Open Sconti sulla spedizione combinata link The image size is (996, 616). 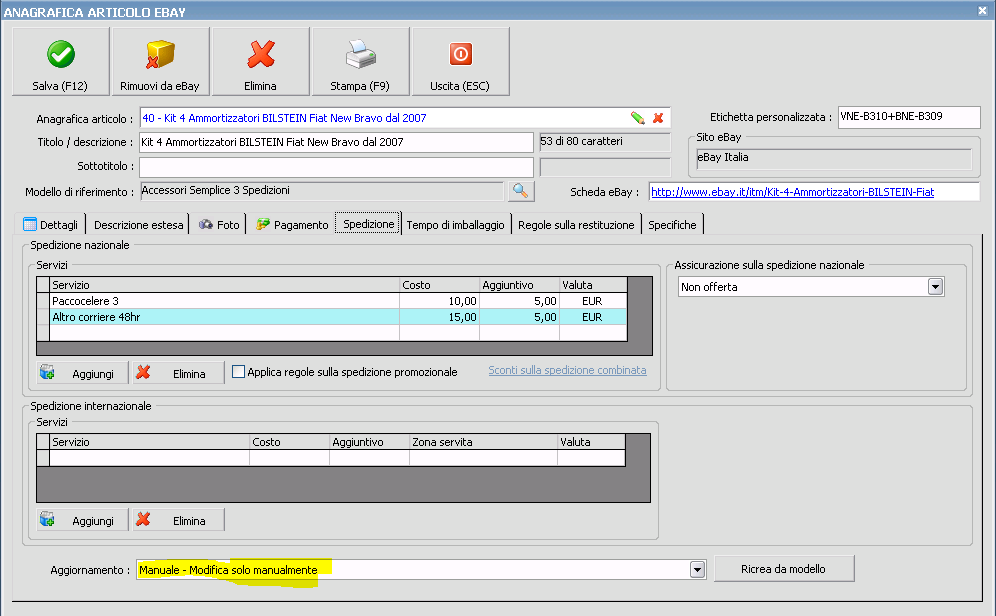click(567, 370)
